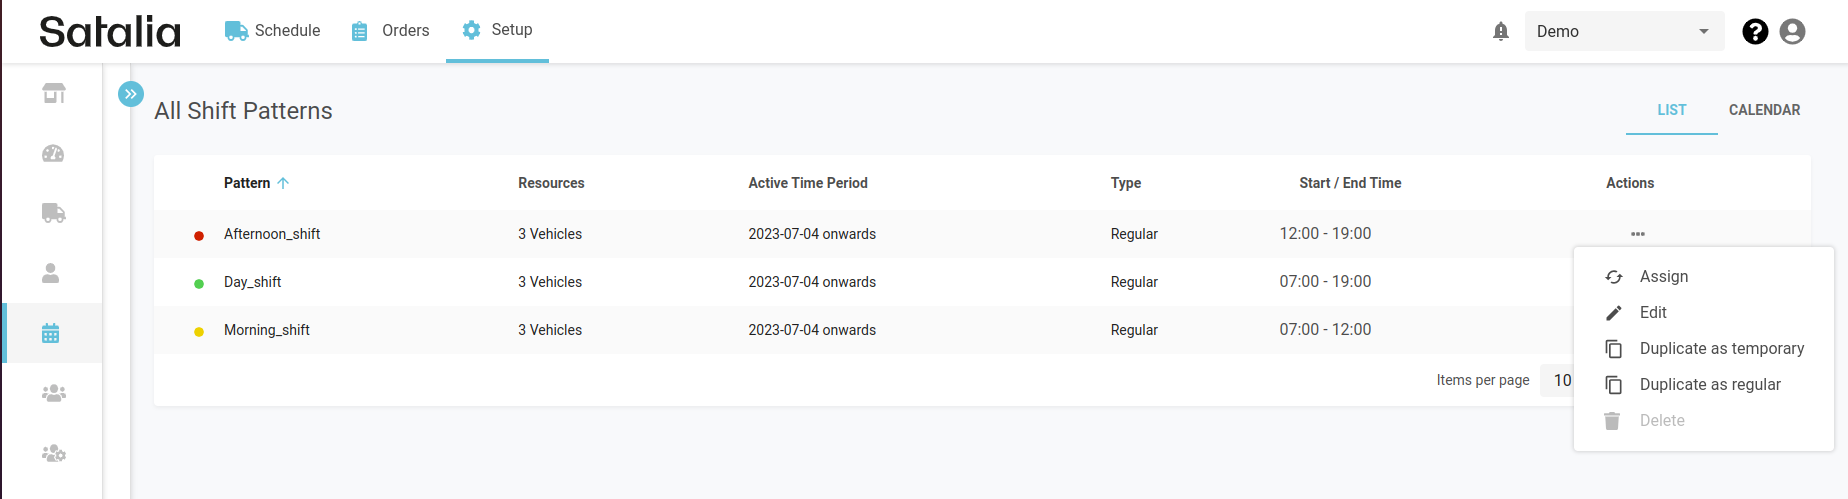Viewport: 1848px width, 499px height.
Task: Click the red dot of Afternoon_shift
Action: tap(199, 236)
